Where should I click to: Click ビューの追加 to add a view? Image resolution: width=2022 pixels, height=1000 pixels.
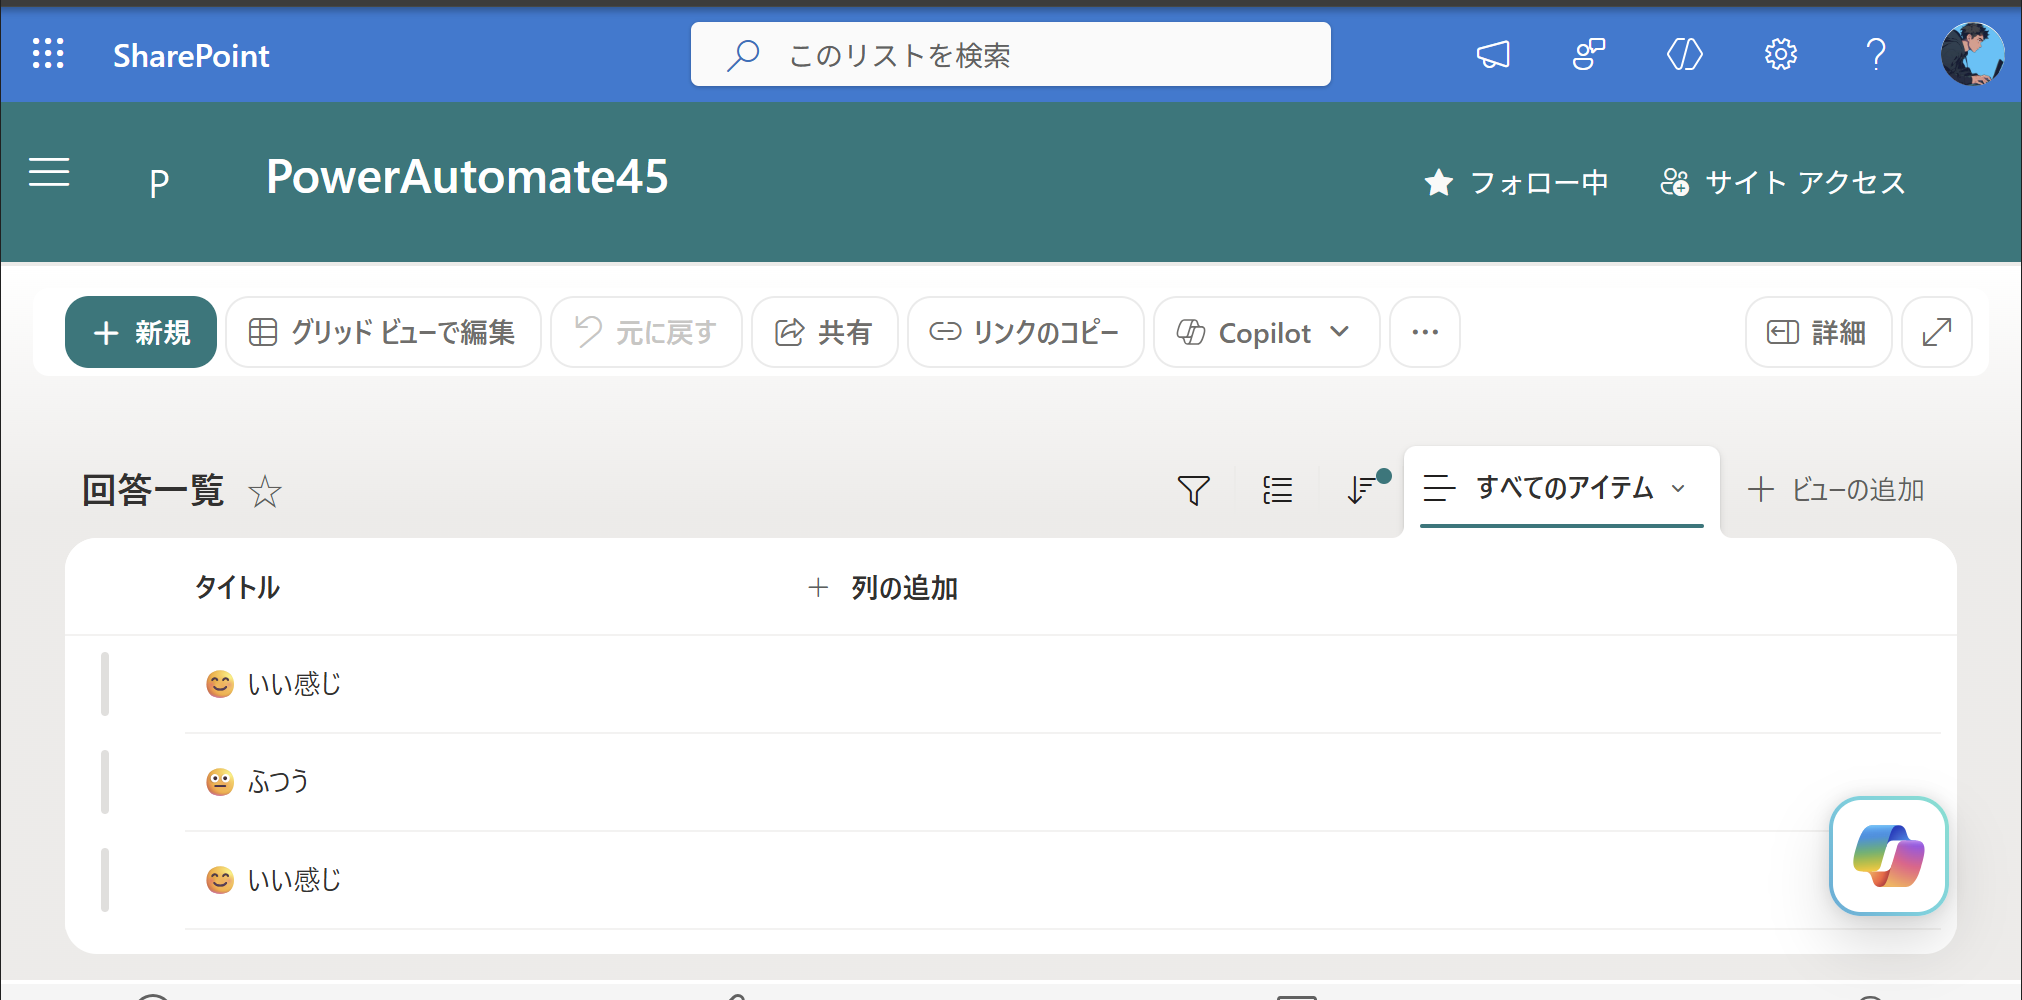[x=1836, y=490]
